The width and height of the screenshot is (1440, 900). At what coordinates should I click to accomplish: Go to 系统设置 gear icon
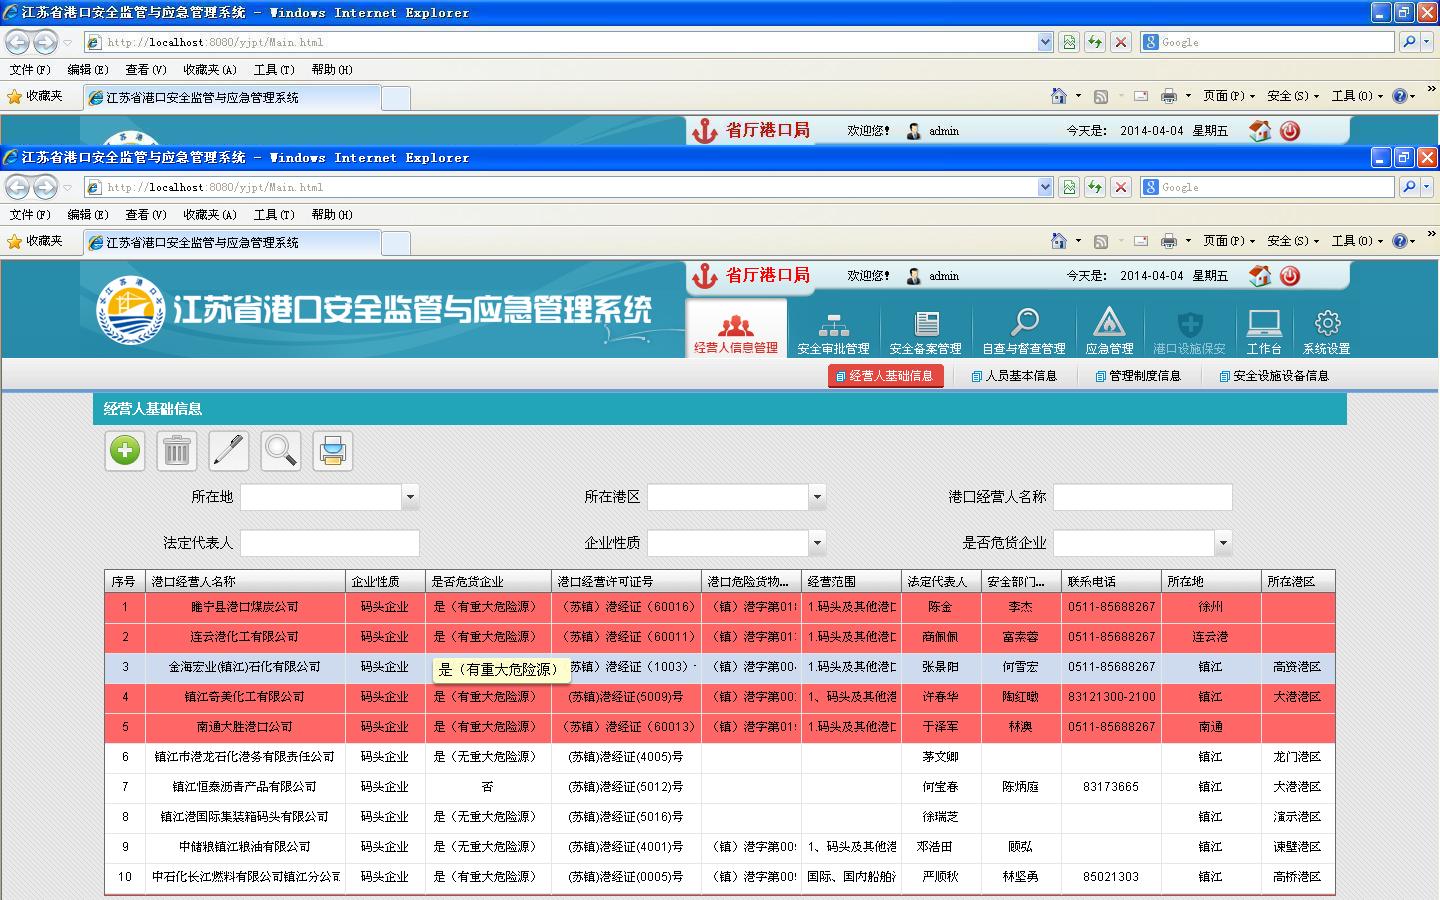pyautogui.click(x=1326, y=331)
